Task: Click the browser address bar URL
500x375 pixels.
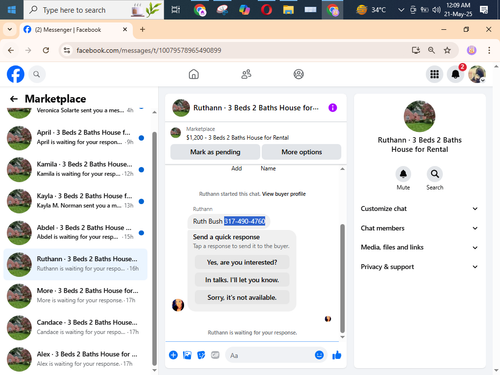Action: tap(149, 50)
